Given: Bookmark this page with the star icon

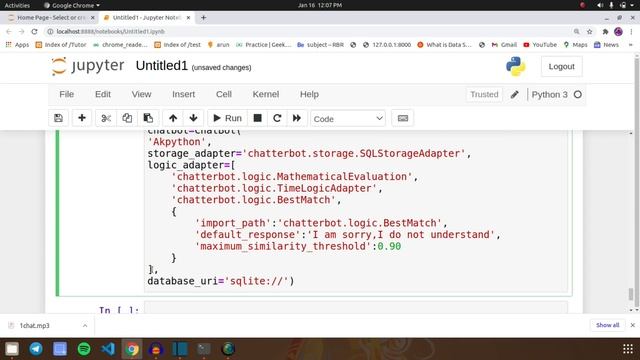Looking at the screenshot, I should pos(589,31).
